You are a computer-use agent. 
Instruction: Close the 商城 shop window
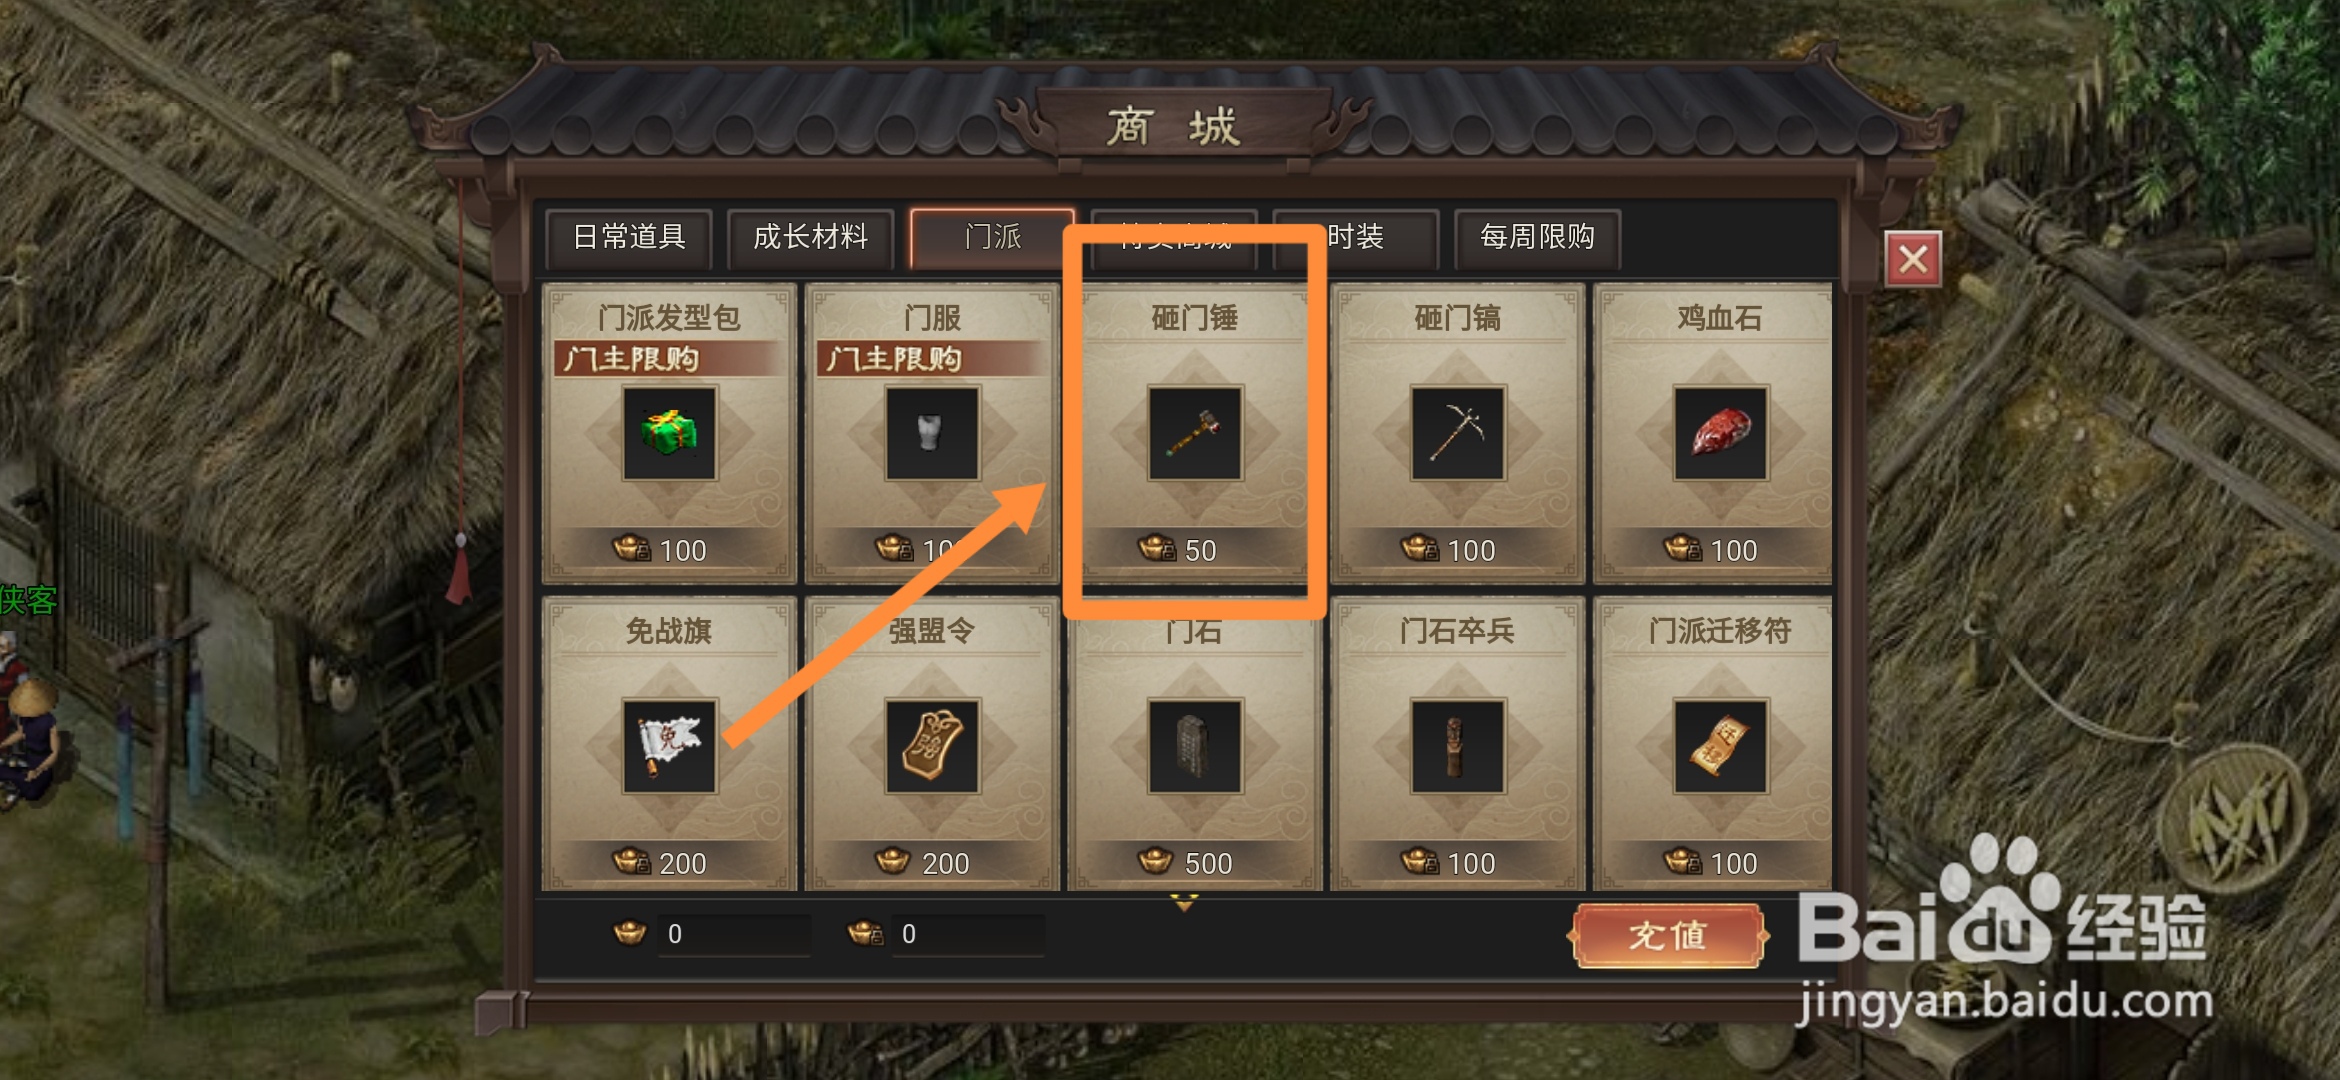click(x=1913, y=259)
